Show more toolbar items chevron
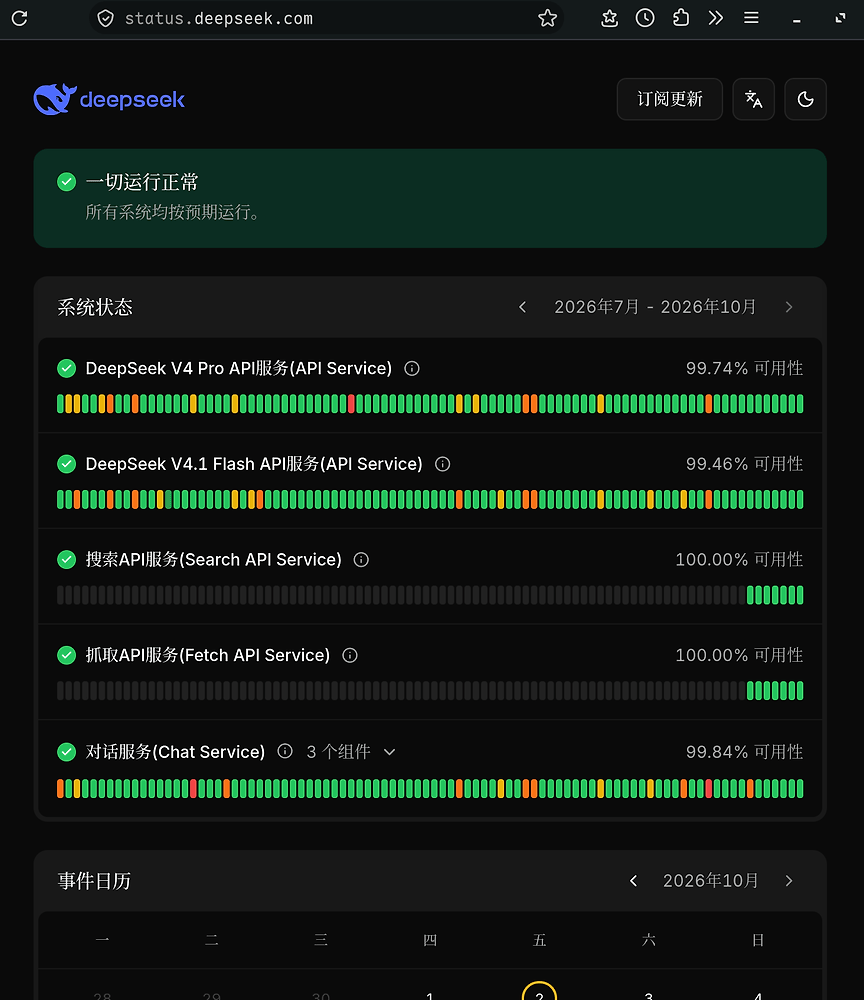 coord(715,18)
